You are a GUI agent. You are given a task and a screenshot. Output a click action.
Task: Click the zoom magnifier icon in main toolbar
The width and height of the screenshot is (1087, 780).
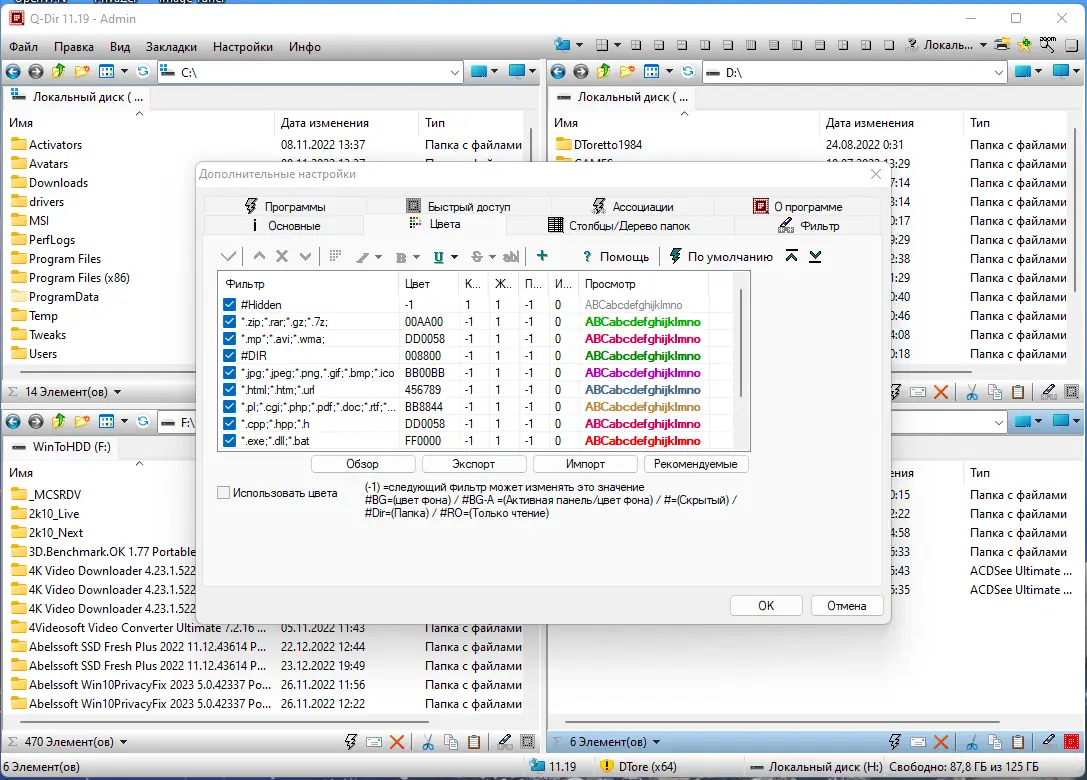click(1047, 45)
